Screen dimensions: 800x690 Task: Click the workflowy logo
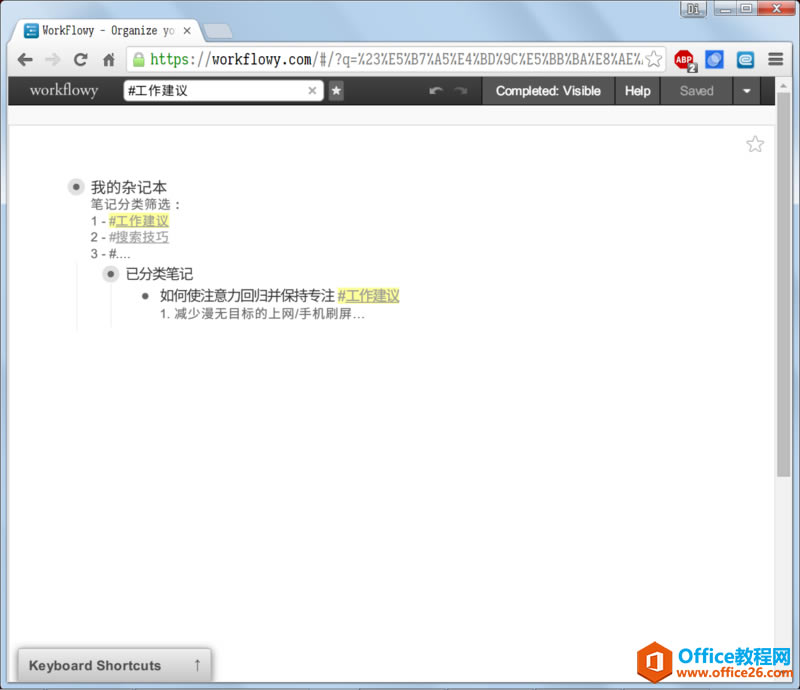(62, 90)
